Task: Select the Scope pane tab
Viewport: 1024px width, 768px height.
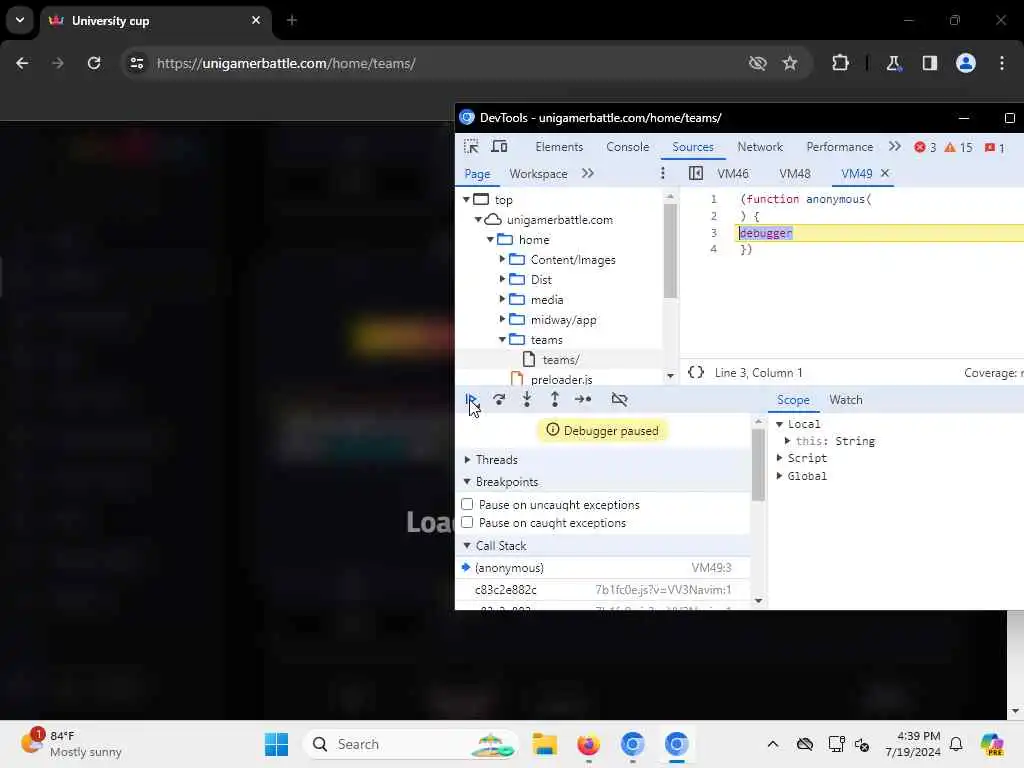Action: pos(793,400)
